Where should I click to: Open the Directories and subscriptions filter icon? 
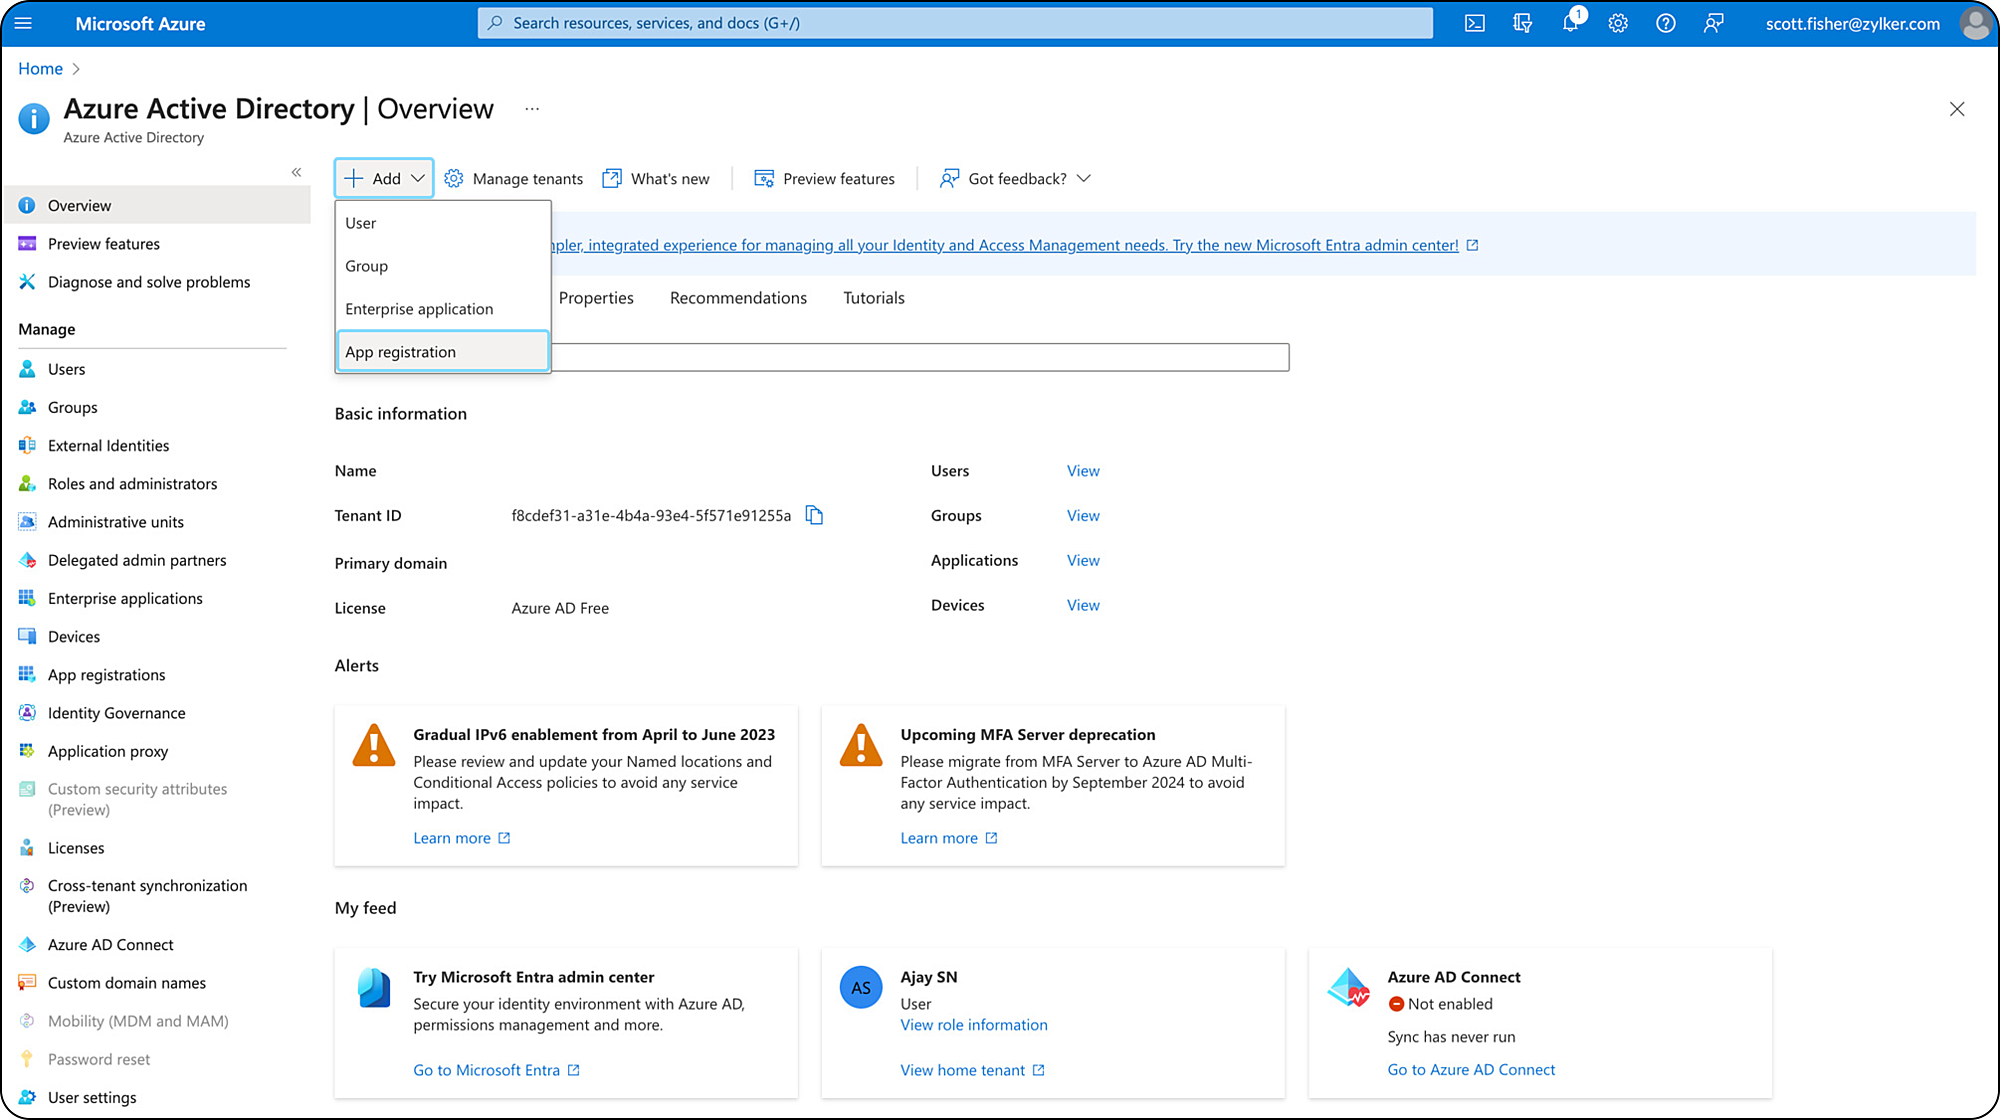point(1522,23)
